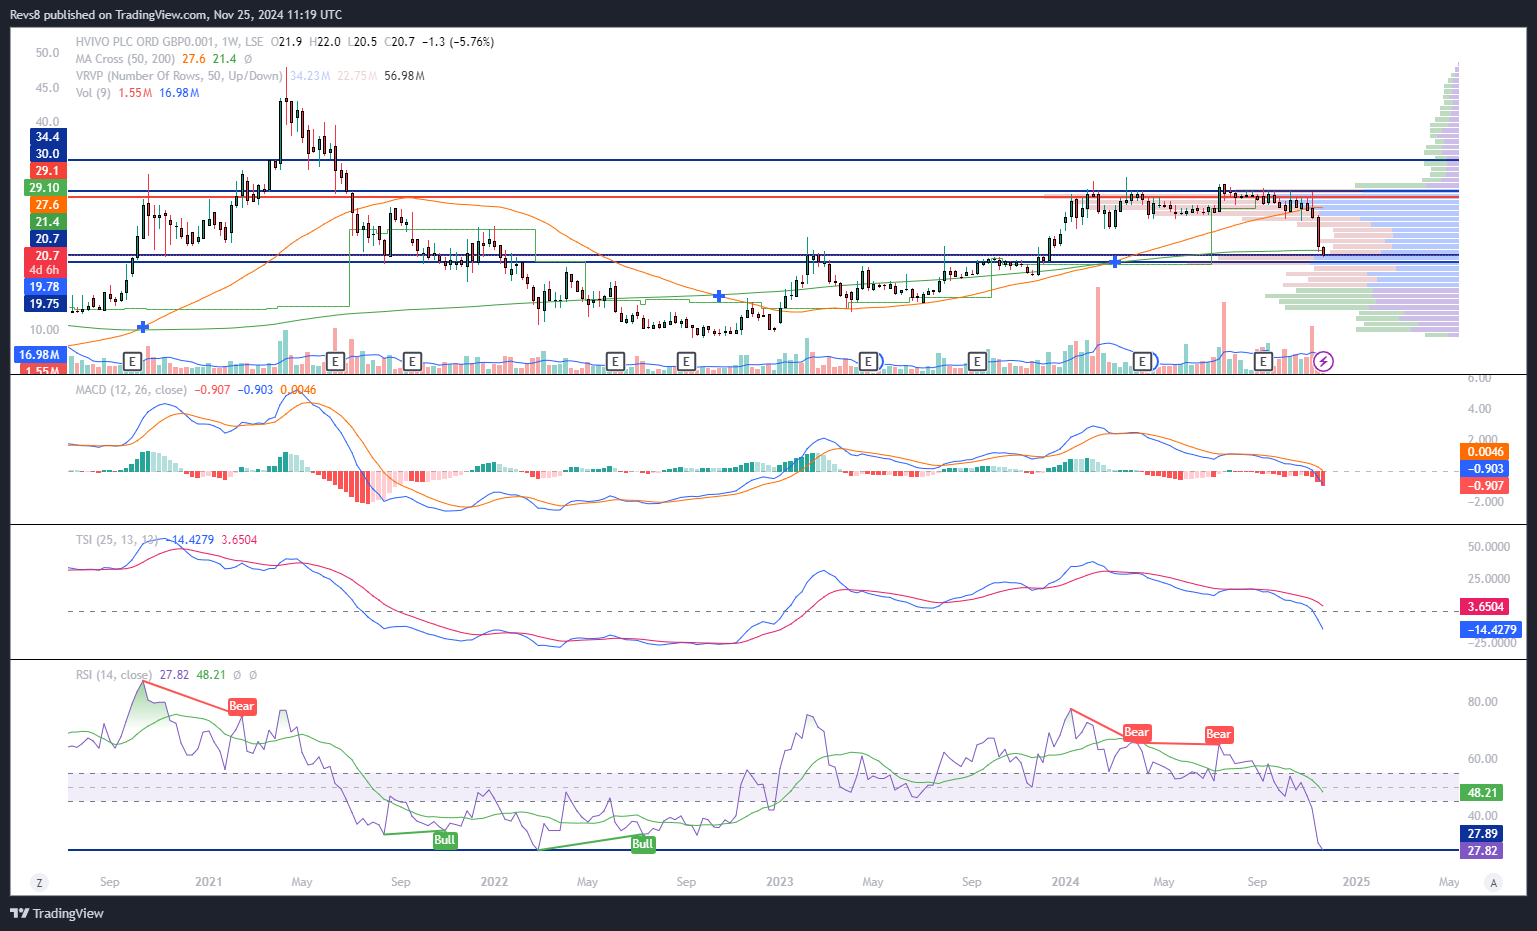Select the RSI (14, close) legend
The image size is (1537, 931).
(x=114, y=675)
